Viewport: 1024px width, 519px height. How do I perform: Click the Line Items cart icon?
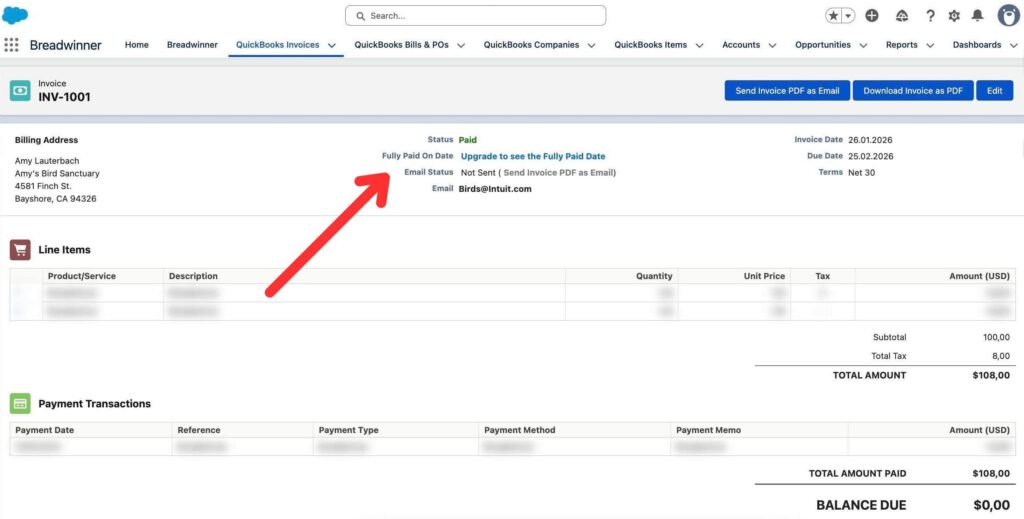click(20, 249)
